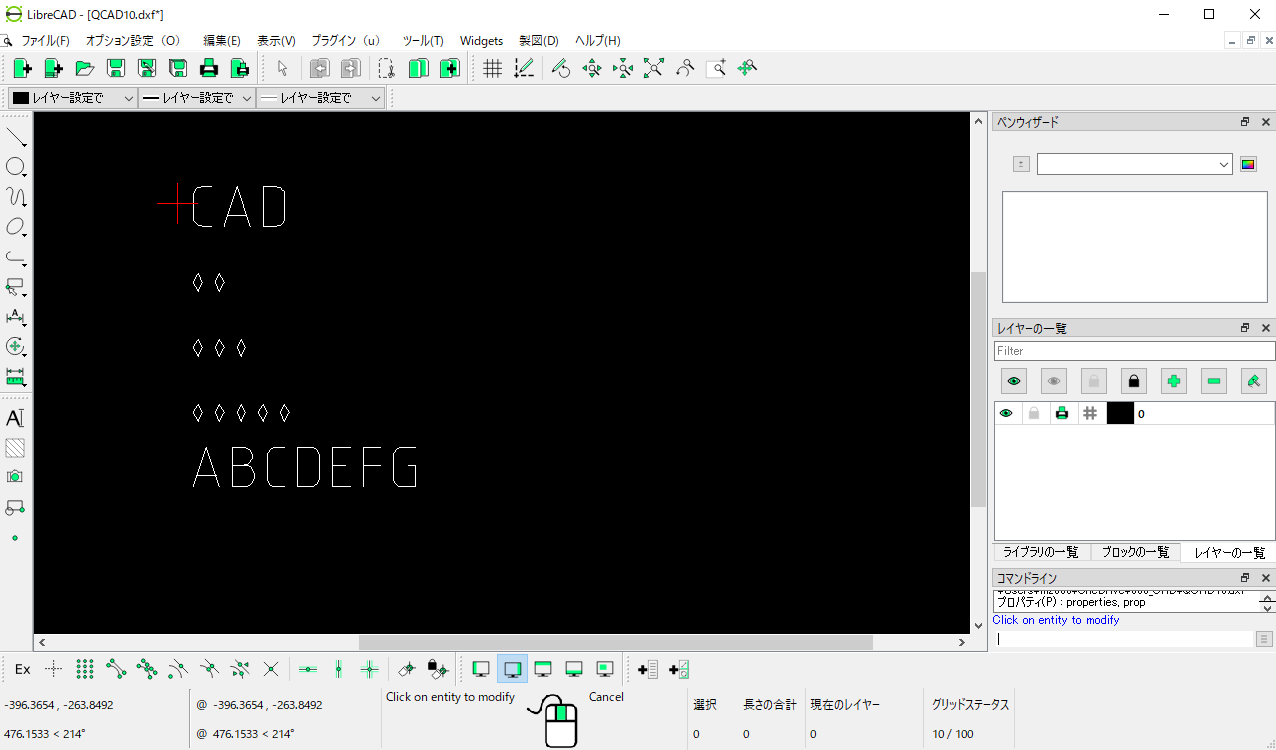Toggle print status of layer 0

point(1062,413)
